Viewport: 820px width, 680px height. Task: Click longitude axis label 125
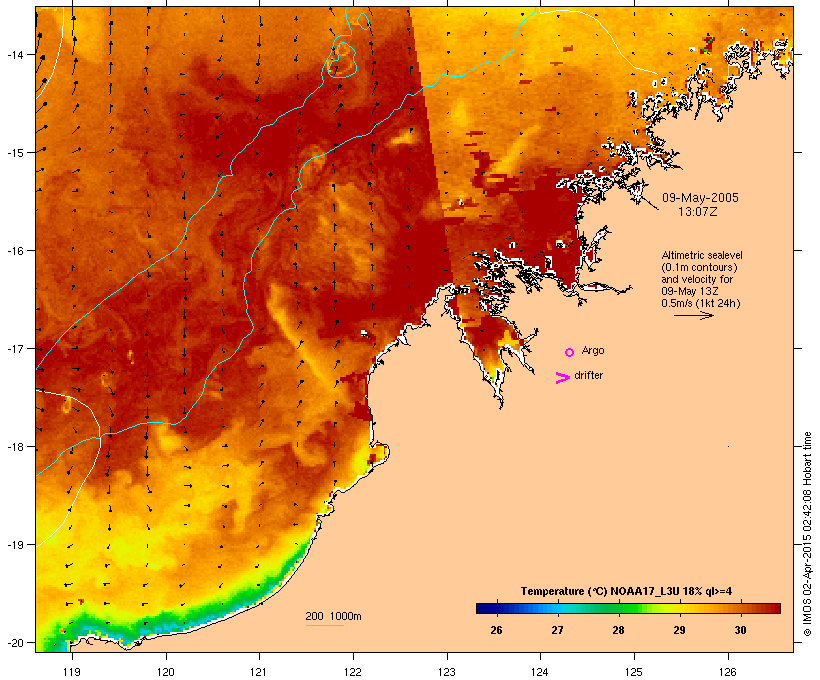(x=634, y=672)
